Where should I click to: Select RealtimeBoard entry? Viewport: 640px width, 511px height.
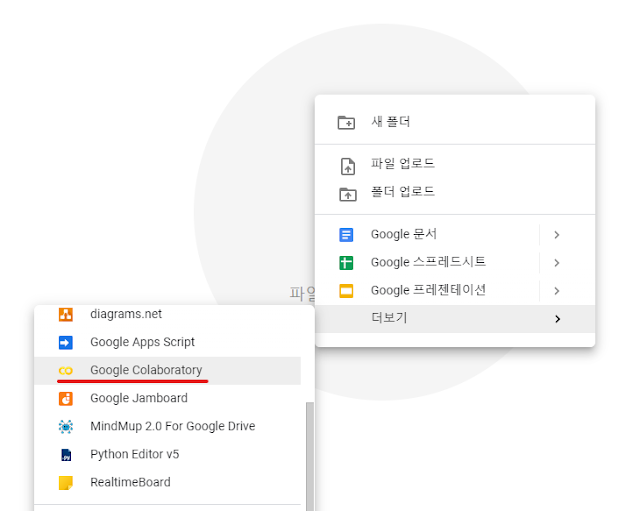(x=167, y=483)
